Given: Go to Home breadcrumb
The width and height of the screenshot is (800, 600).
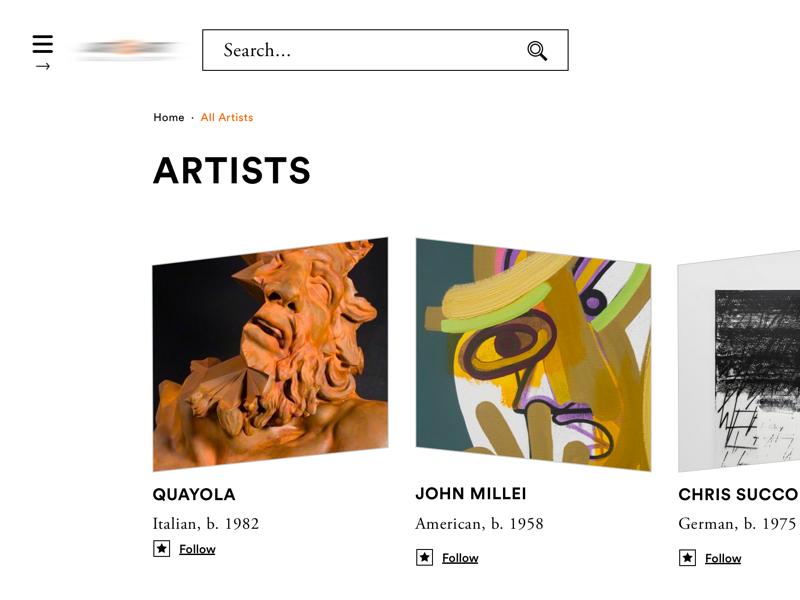Looking at the screenshot, I should coord(168,117).
